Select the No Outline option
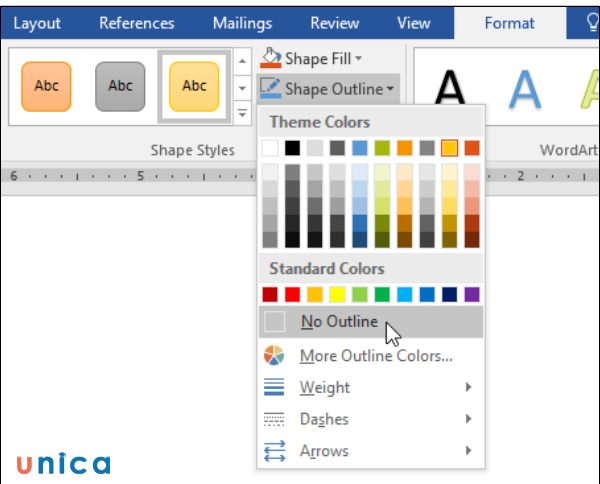This screenshot has width=600, height=484. coord(339,322)
